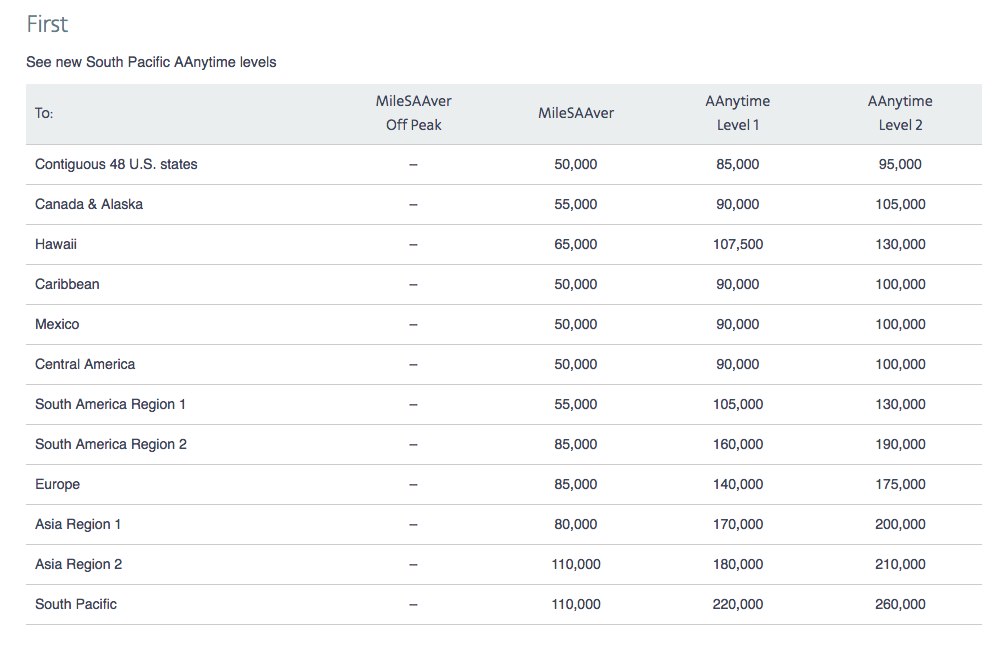Click South America Region 2's 160,000 value
The height and width of the screenshot is (655, 1006).
coord(738,444)
